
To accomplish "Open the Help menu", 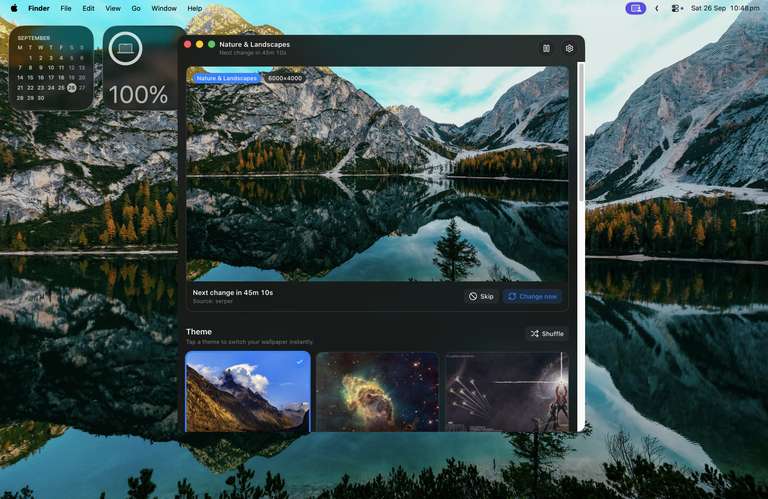I will [194, 8].
